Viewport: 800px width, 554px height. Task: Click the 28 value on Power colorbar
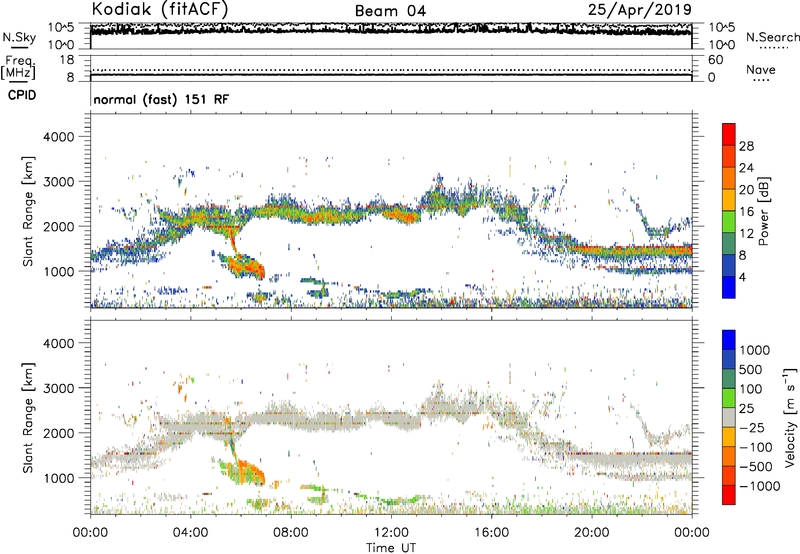746,146
